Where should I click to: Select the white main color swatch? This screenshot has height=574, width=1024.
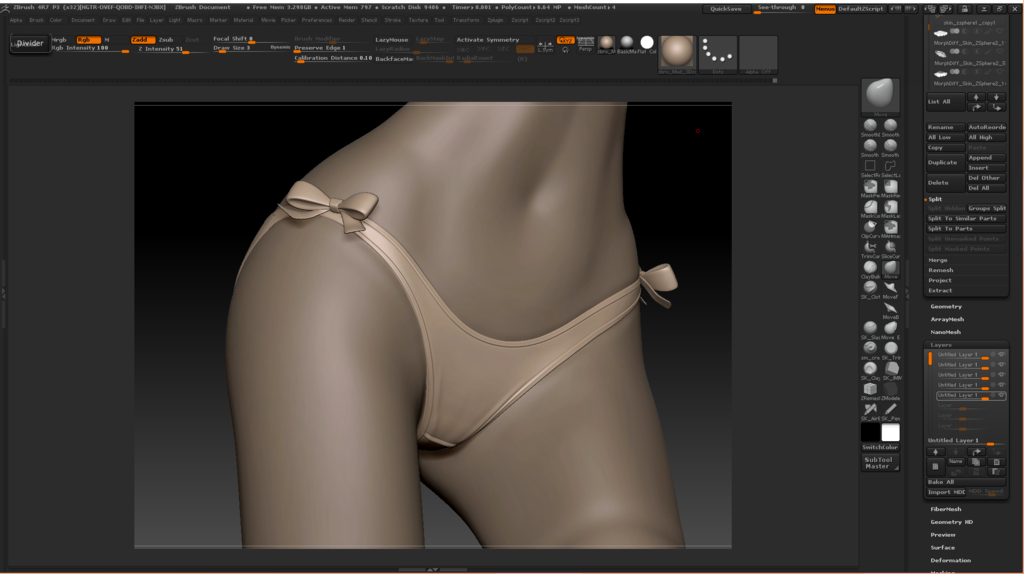coord(890,432)
